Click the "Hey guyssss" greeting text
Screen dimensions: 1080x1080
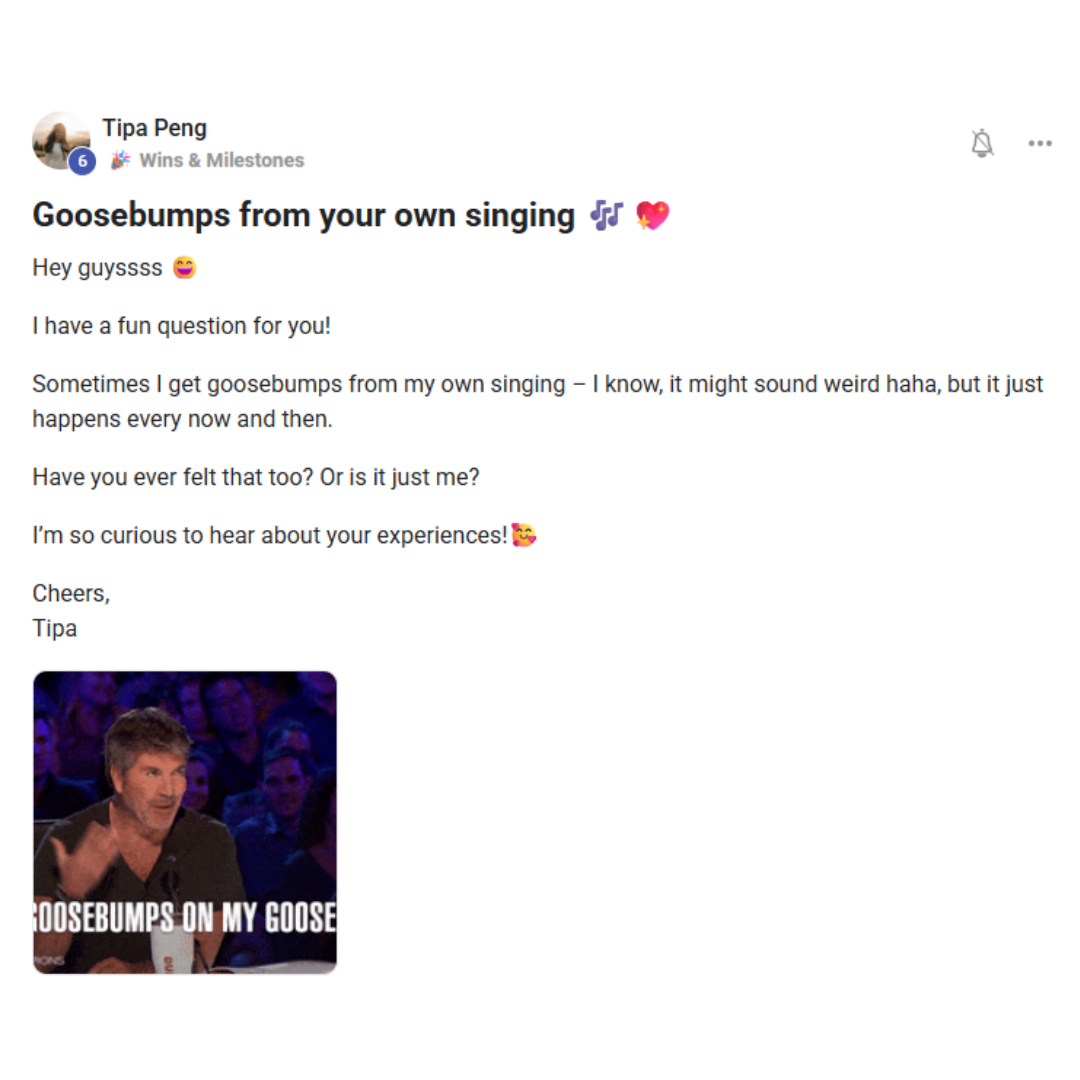click(97, 268)
